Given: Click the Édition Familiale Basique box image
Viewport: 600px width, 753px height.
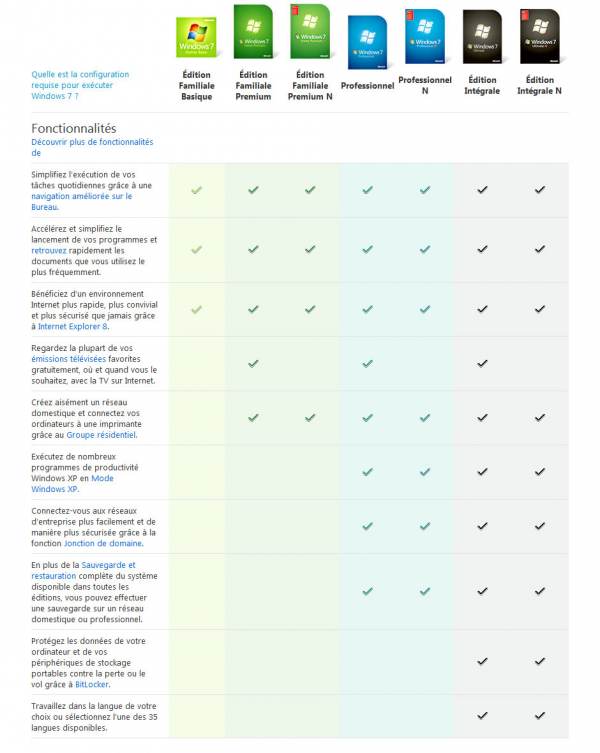Looking at the screenshot, I should tap(196, 37).
